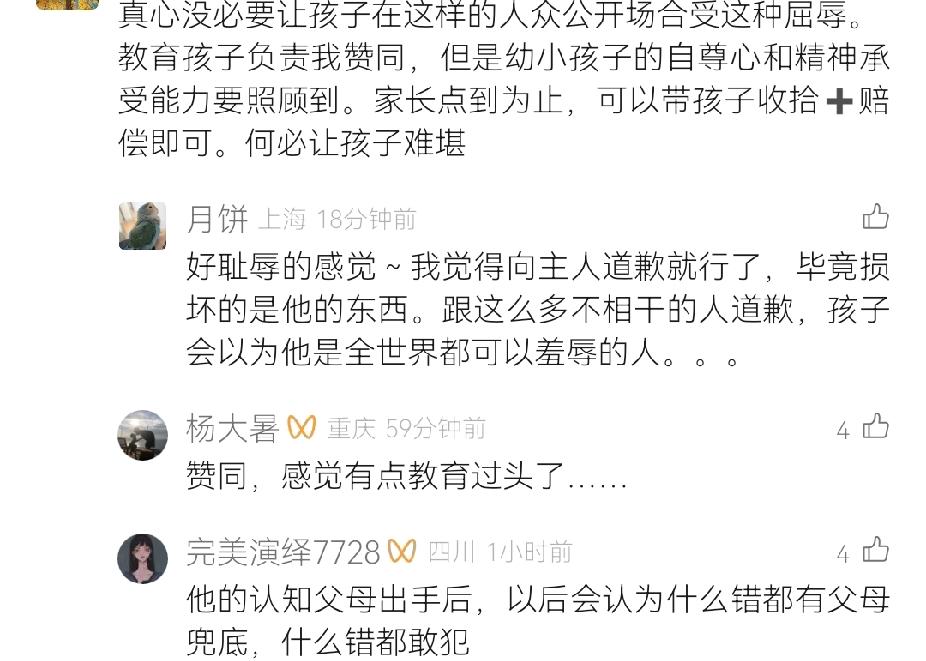Image resolution: width=926 pixels, height=661 pixels.
Task: Tap the like count on 完美演绎7728's comment
Action: coord(843,553)
